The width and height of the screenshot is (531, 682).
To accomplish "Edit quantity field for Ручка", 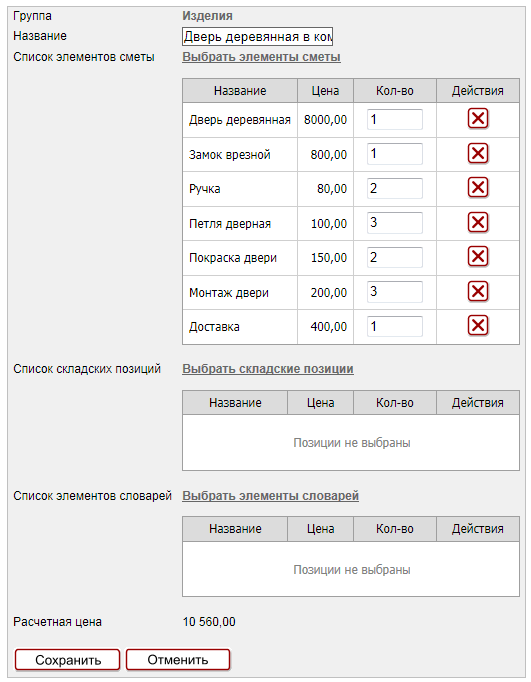I will click(x=394, y=188).
